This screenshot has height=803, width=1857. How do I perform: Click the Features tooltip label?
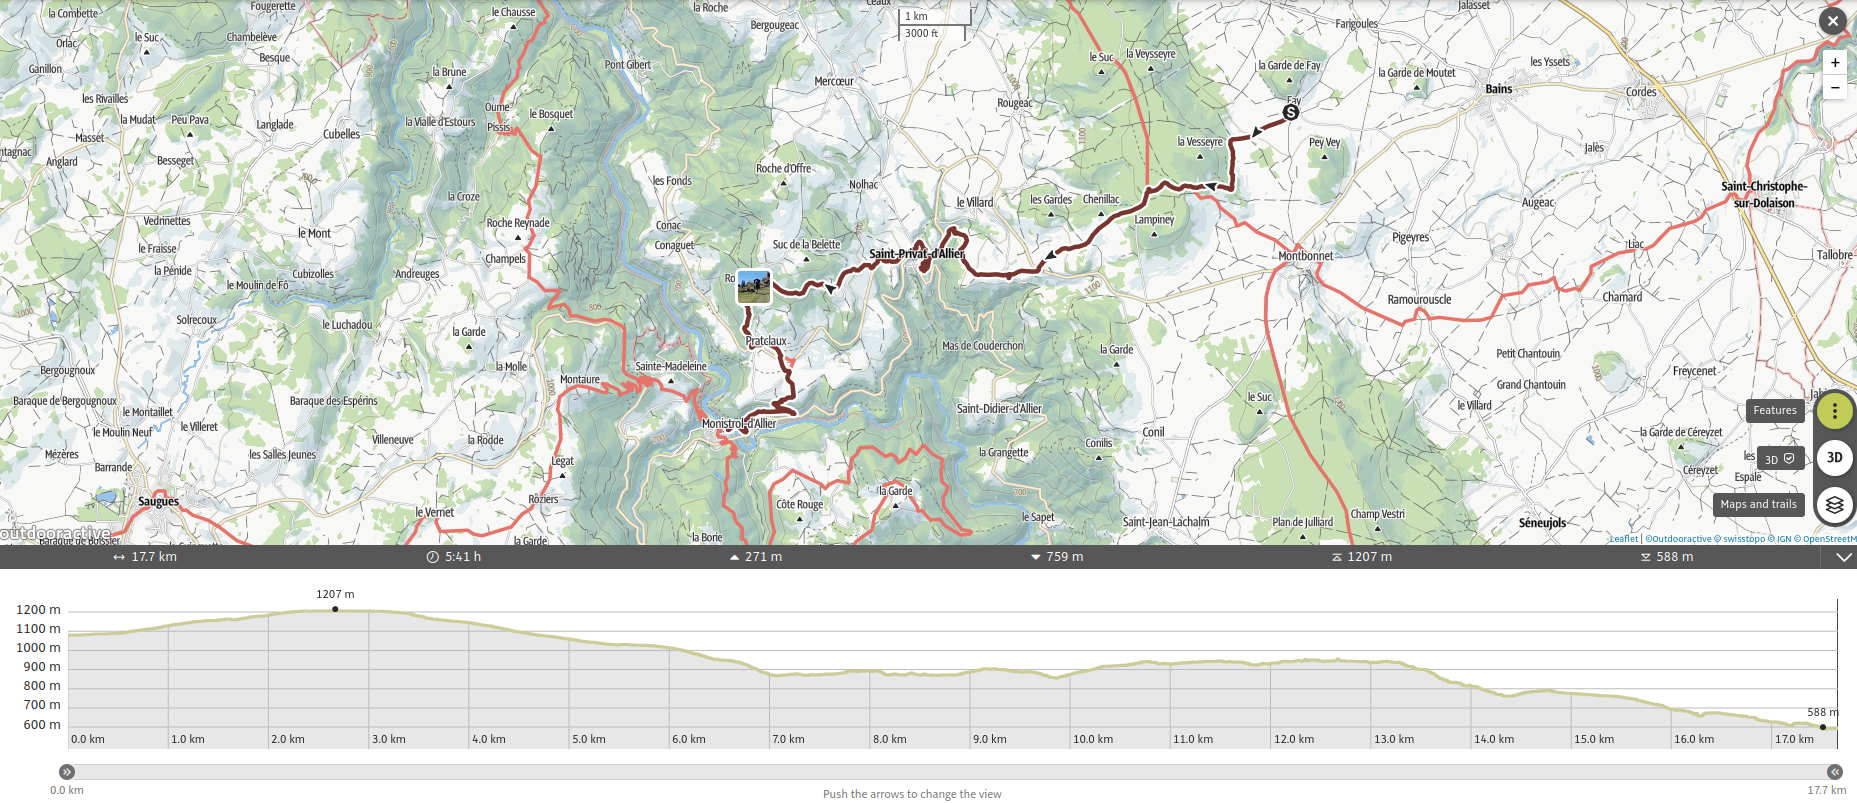(x=1774, y=411)
